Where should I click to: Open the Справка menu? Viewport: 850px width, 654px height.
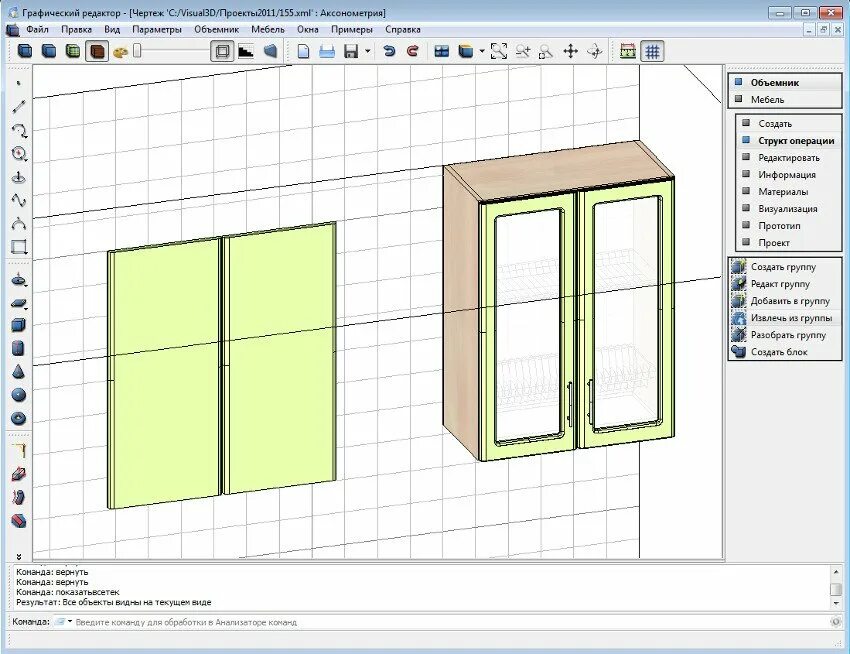click(403, 29)
